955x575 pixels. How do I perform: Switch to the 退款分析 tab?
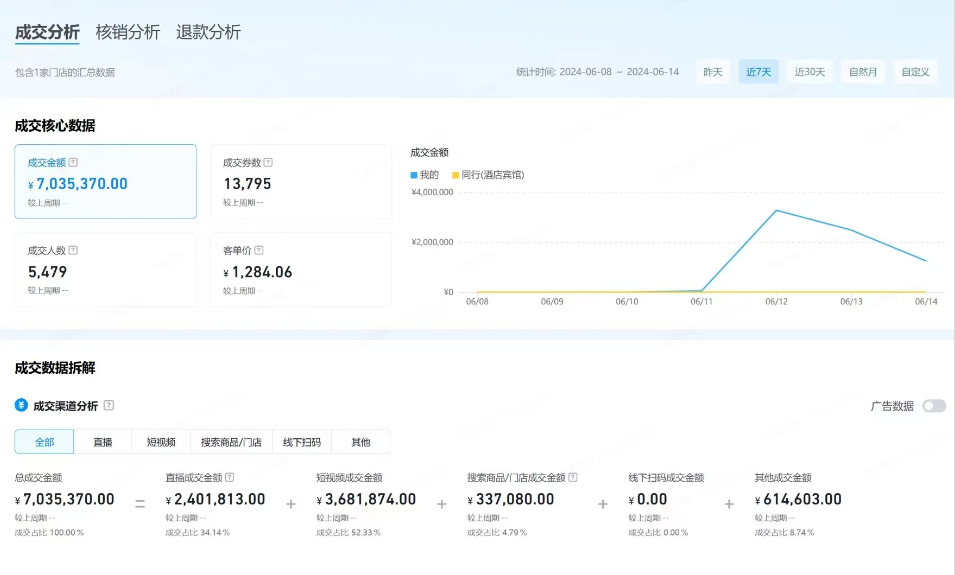coord(208,32)
